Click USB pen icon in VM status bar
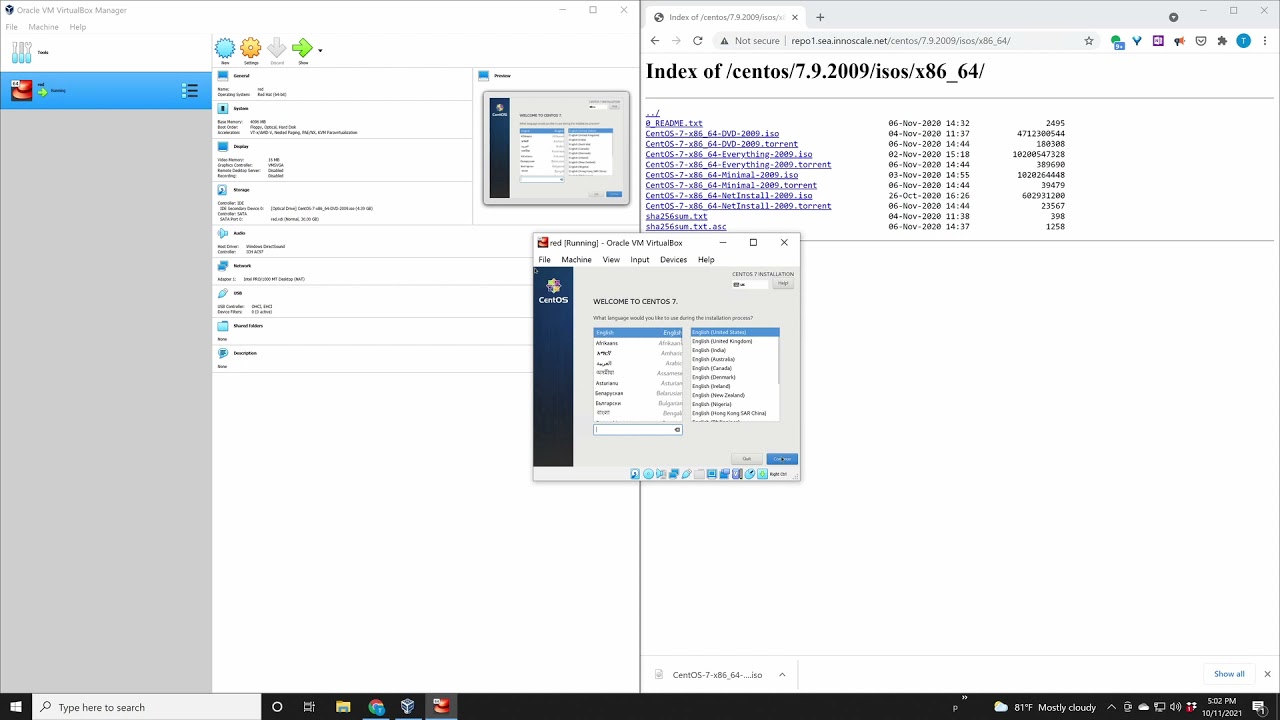The width and height of the screenshot is (1280, 720). click(x=686, y=474)
